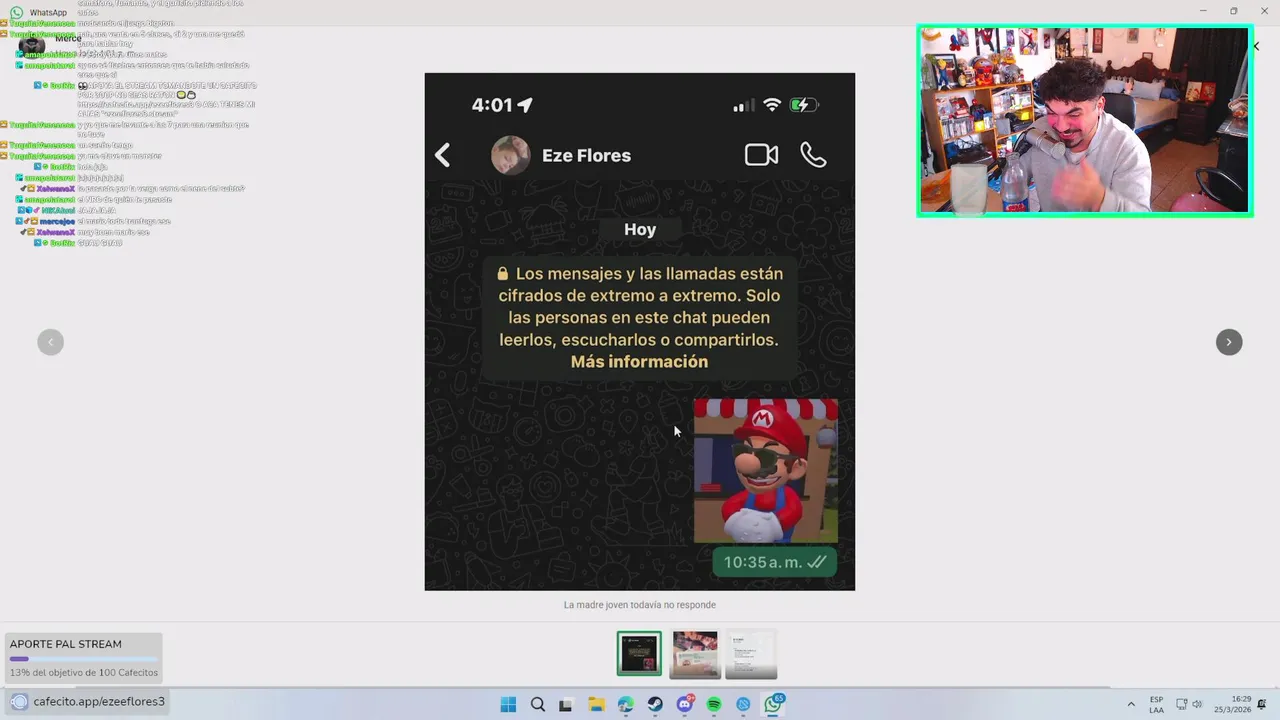Image resolution: width=1280 pixels, height=720 pixels.
Task: Go to the next image with the right arrow
Action: pyautogui.click(x=1229, y=342)
